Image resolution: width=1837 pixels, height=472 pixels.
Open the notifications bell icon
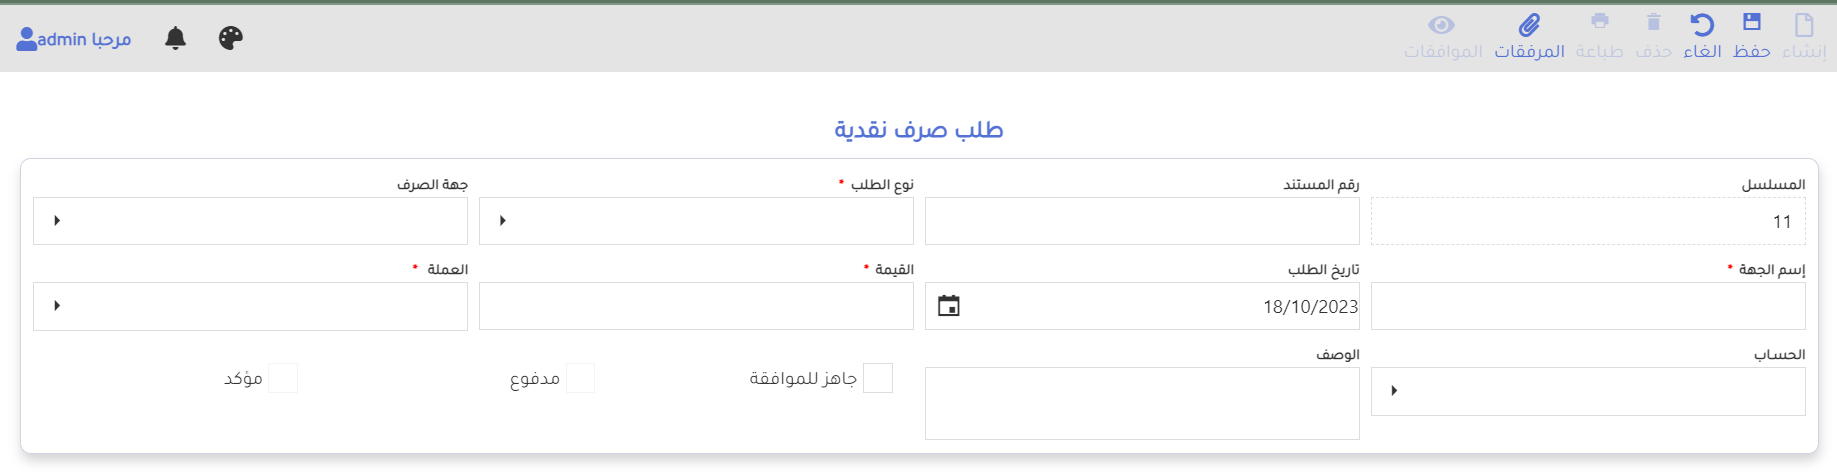(176, 38)
